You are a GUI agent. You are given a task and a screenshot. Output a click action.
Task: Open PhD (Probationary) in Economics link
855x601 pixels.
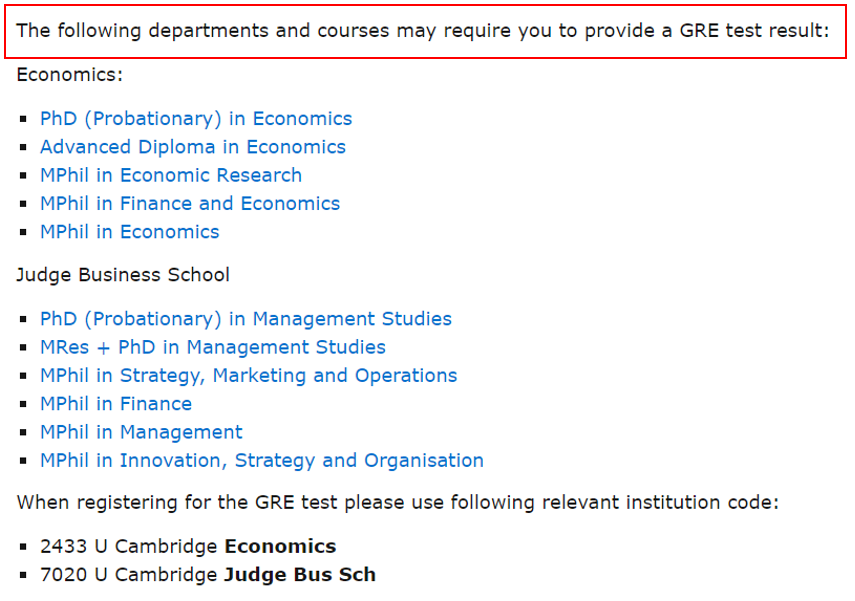196,119
